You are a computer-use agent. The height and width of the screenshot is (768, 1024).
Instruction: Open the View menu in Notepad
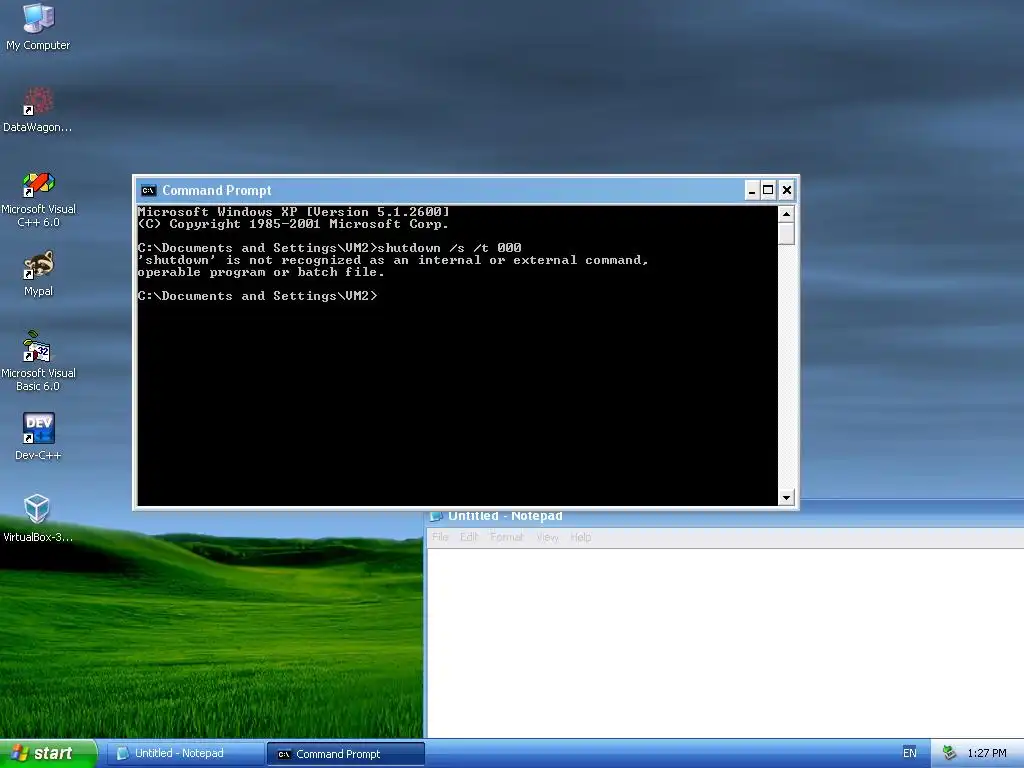tap(547, 537)
